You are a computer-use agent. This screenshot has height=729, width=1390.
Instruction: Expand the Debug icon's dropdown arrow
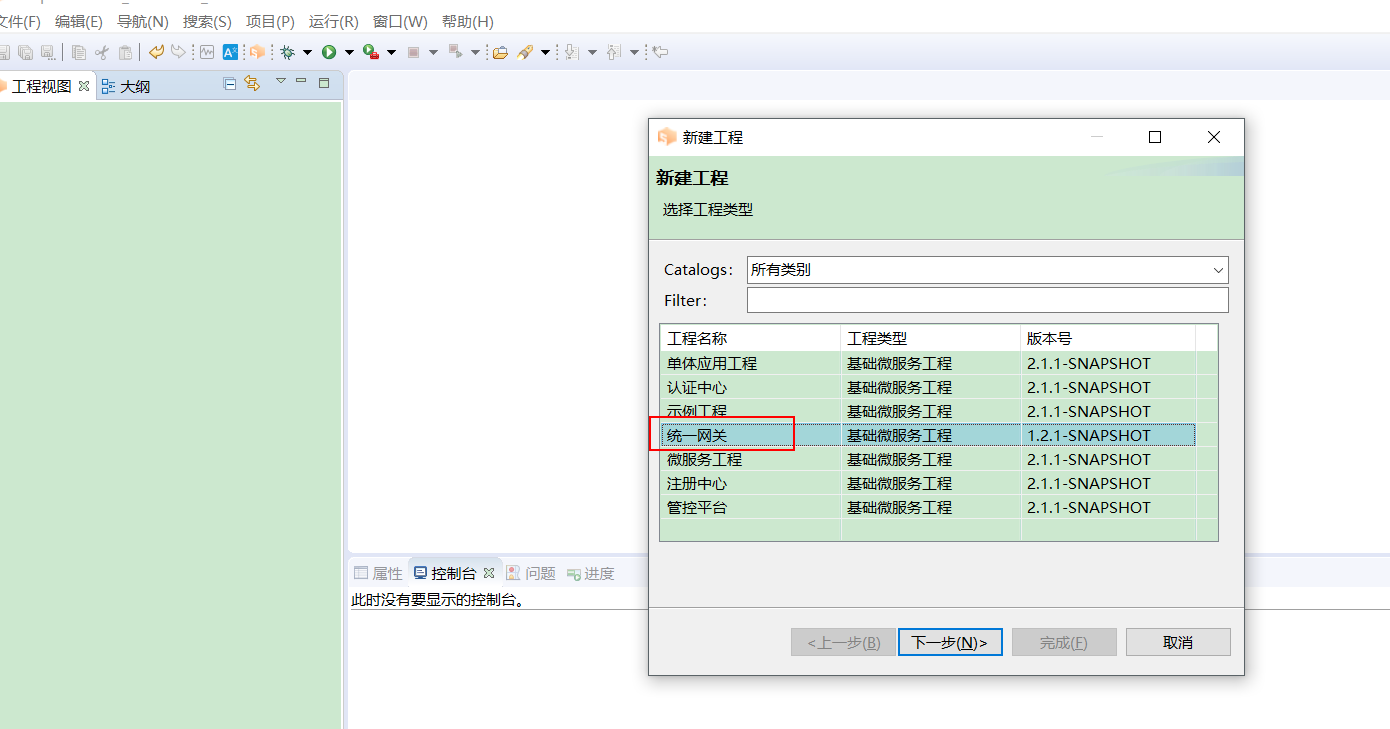[307, 52]
